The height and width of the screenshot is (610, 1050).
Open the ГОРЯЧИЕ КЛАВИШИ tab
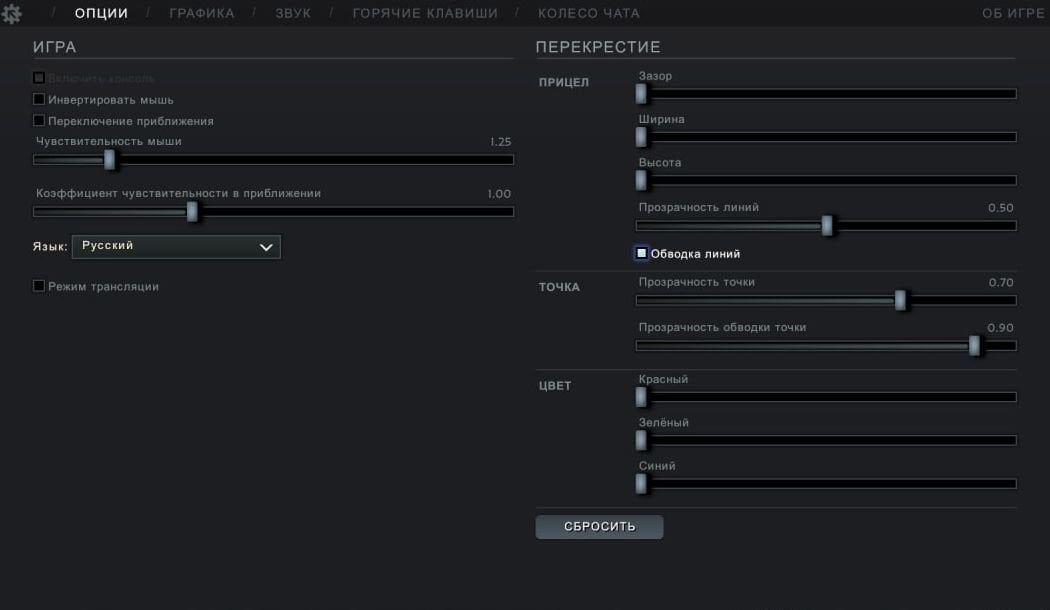[425, 13]
